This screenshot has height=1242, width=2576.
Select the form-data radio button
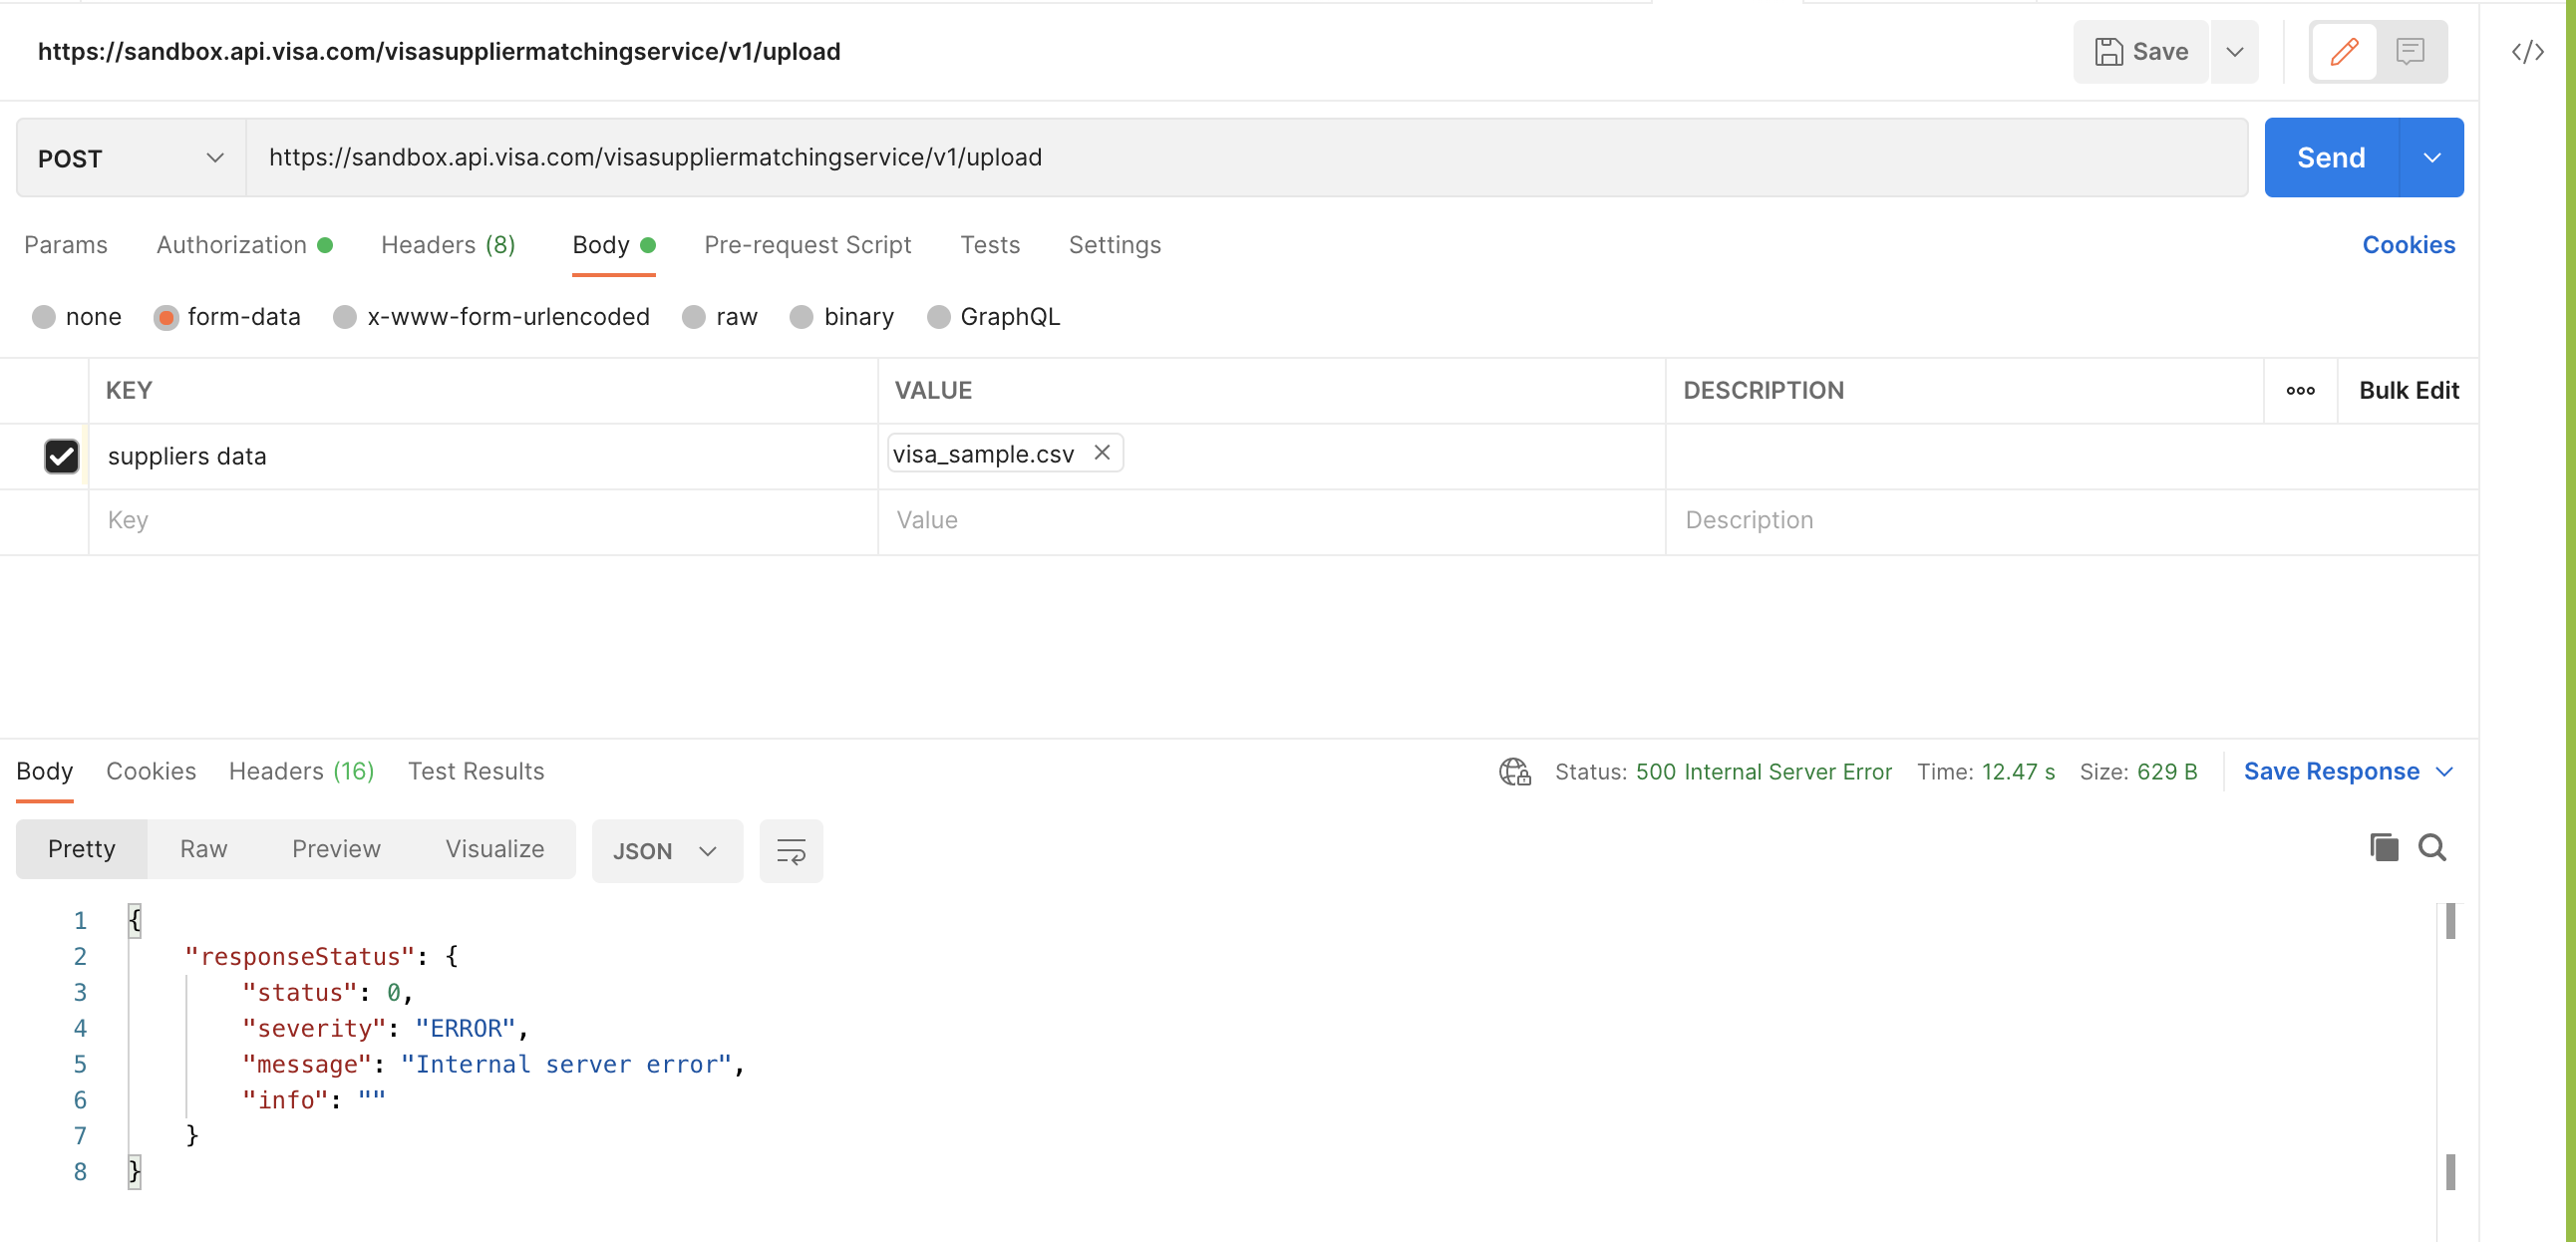(166, 317)
